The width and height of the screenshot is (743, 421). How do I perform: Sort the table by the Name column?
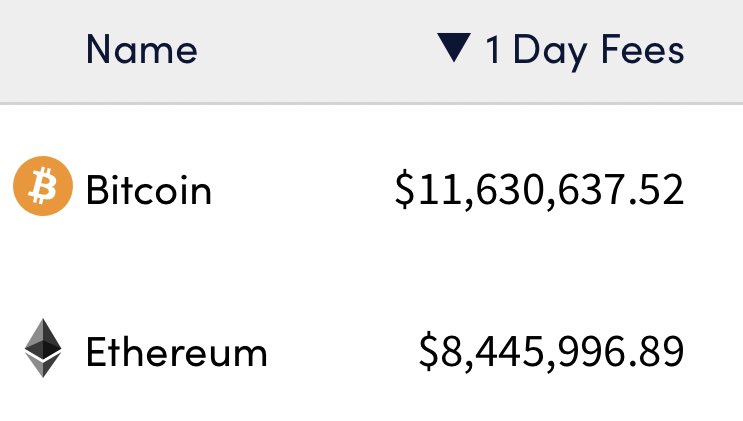point(142,49)
